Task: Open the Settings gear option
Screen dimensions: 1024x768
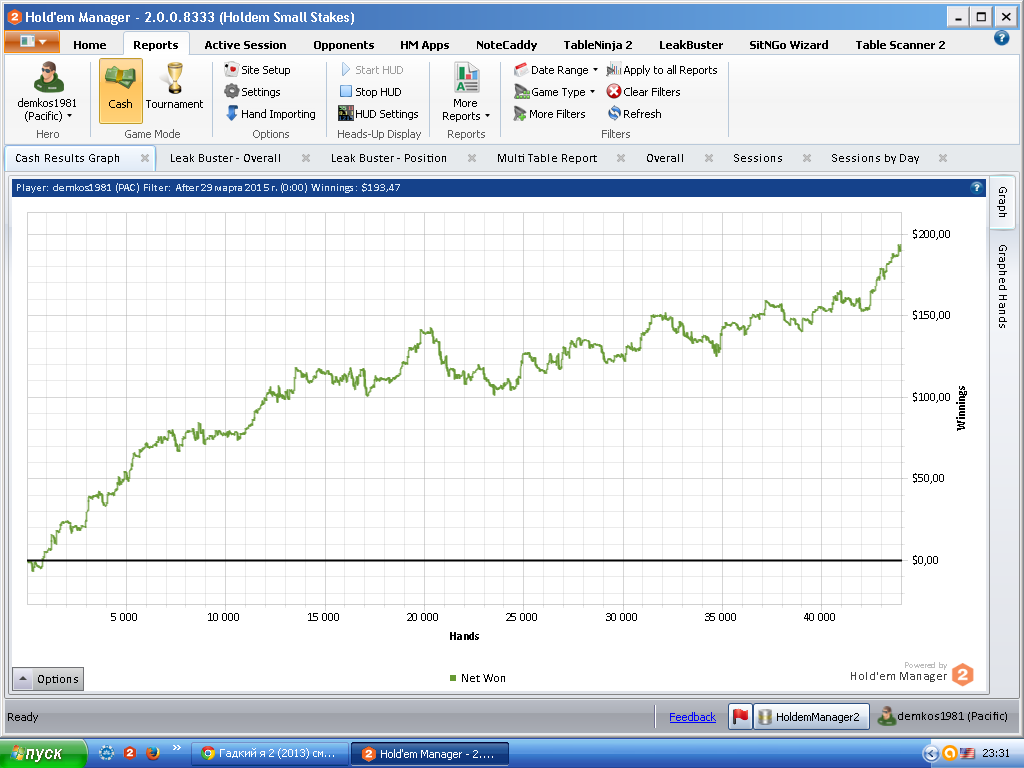Action: (x=252, y=92)
